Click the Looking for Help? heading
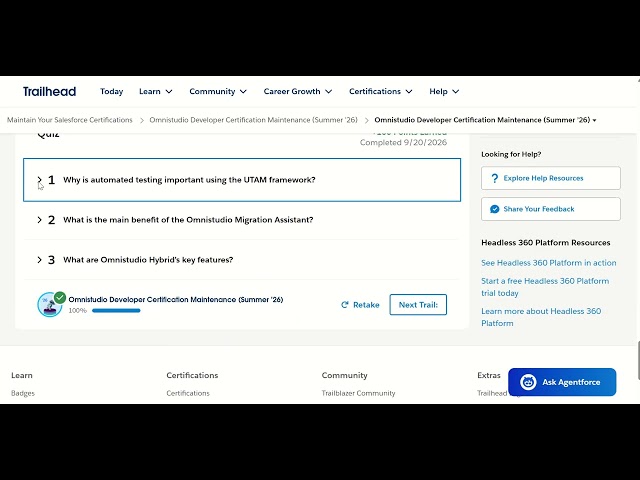 (x=511, y=154)
